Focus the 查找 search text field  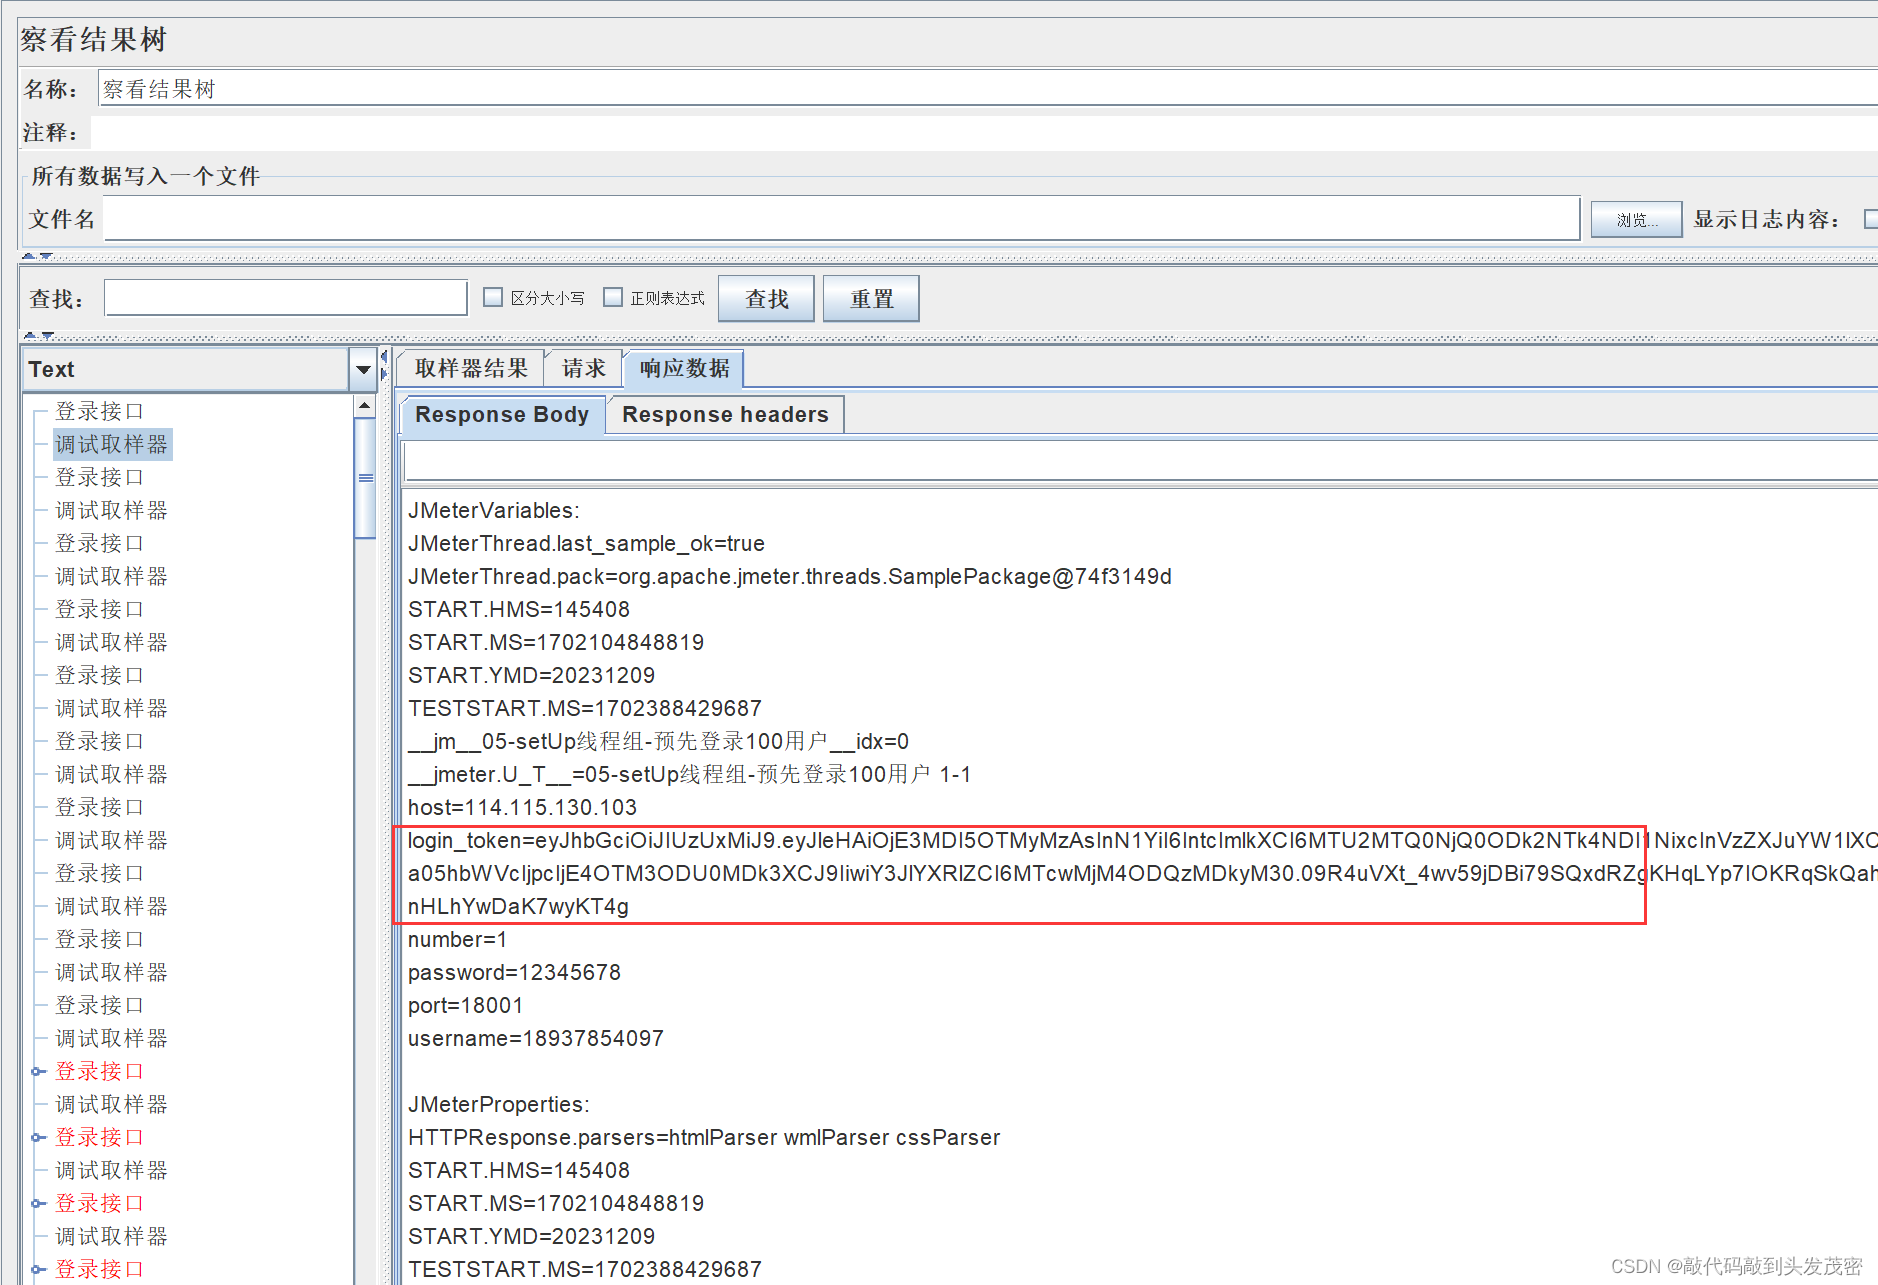pos(286,298)
